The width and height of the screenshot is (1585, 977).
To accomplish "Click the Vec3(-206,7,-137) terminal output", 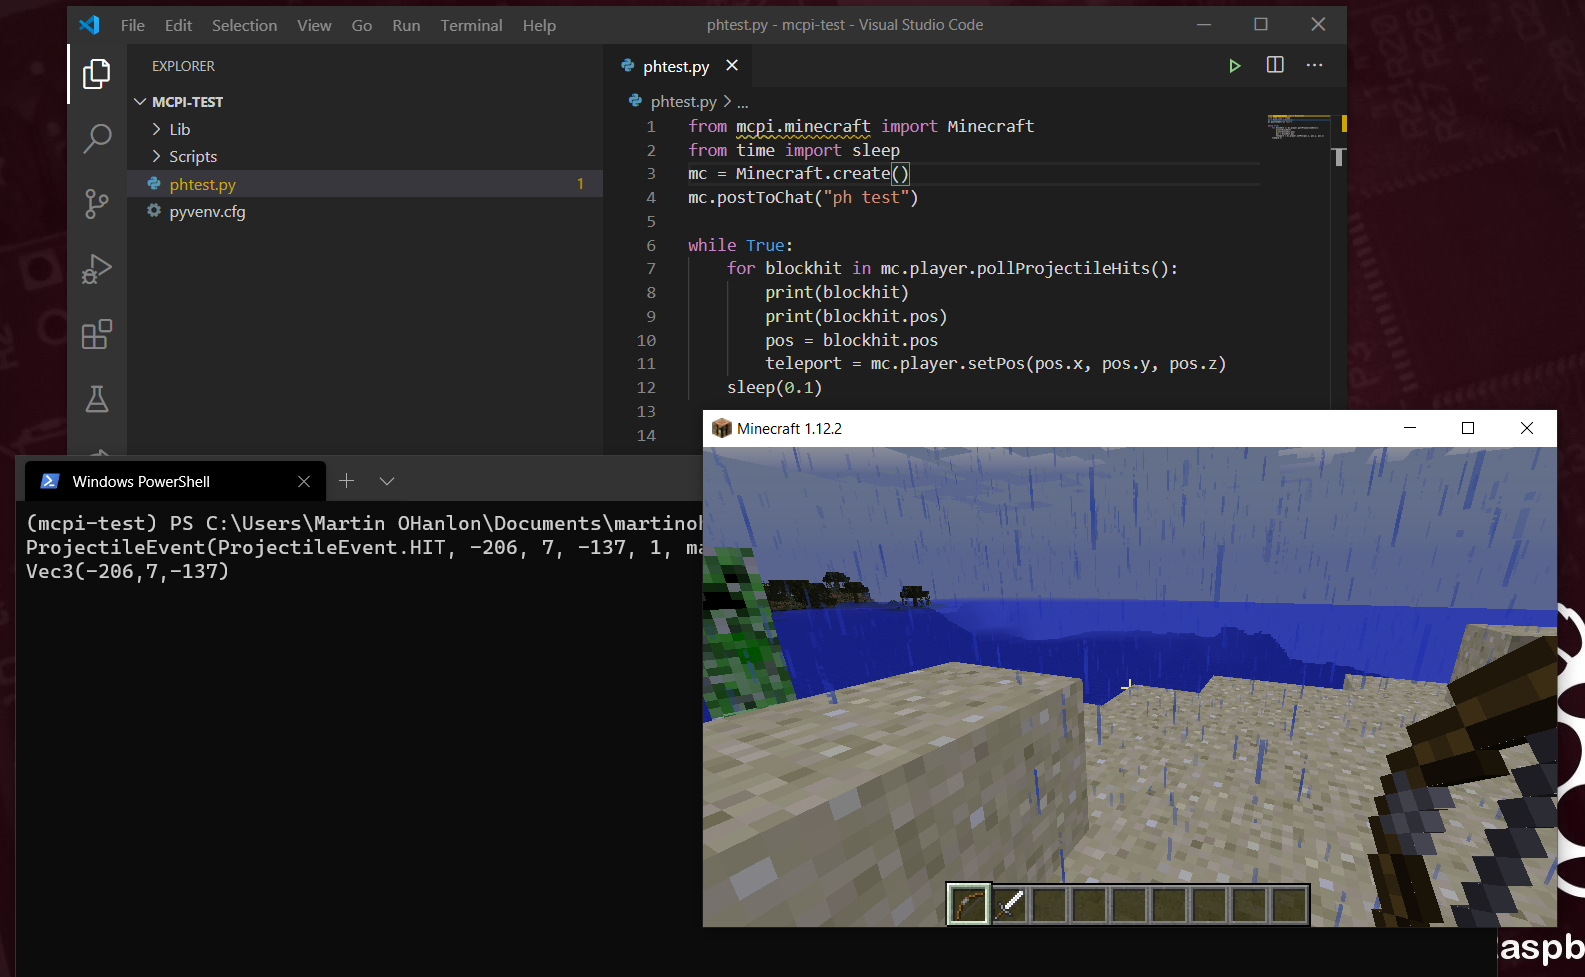I will click(x=127, y=571).
